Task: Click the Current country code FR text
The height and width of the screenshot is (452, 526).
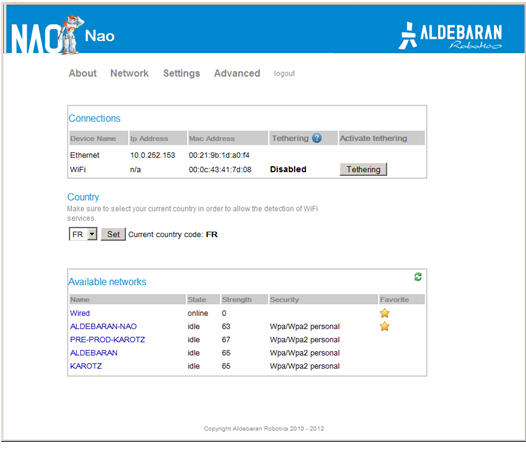Action: pyautogui.click(x=173, y=234)
